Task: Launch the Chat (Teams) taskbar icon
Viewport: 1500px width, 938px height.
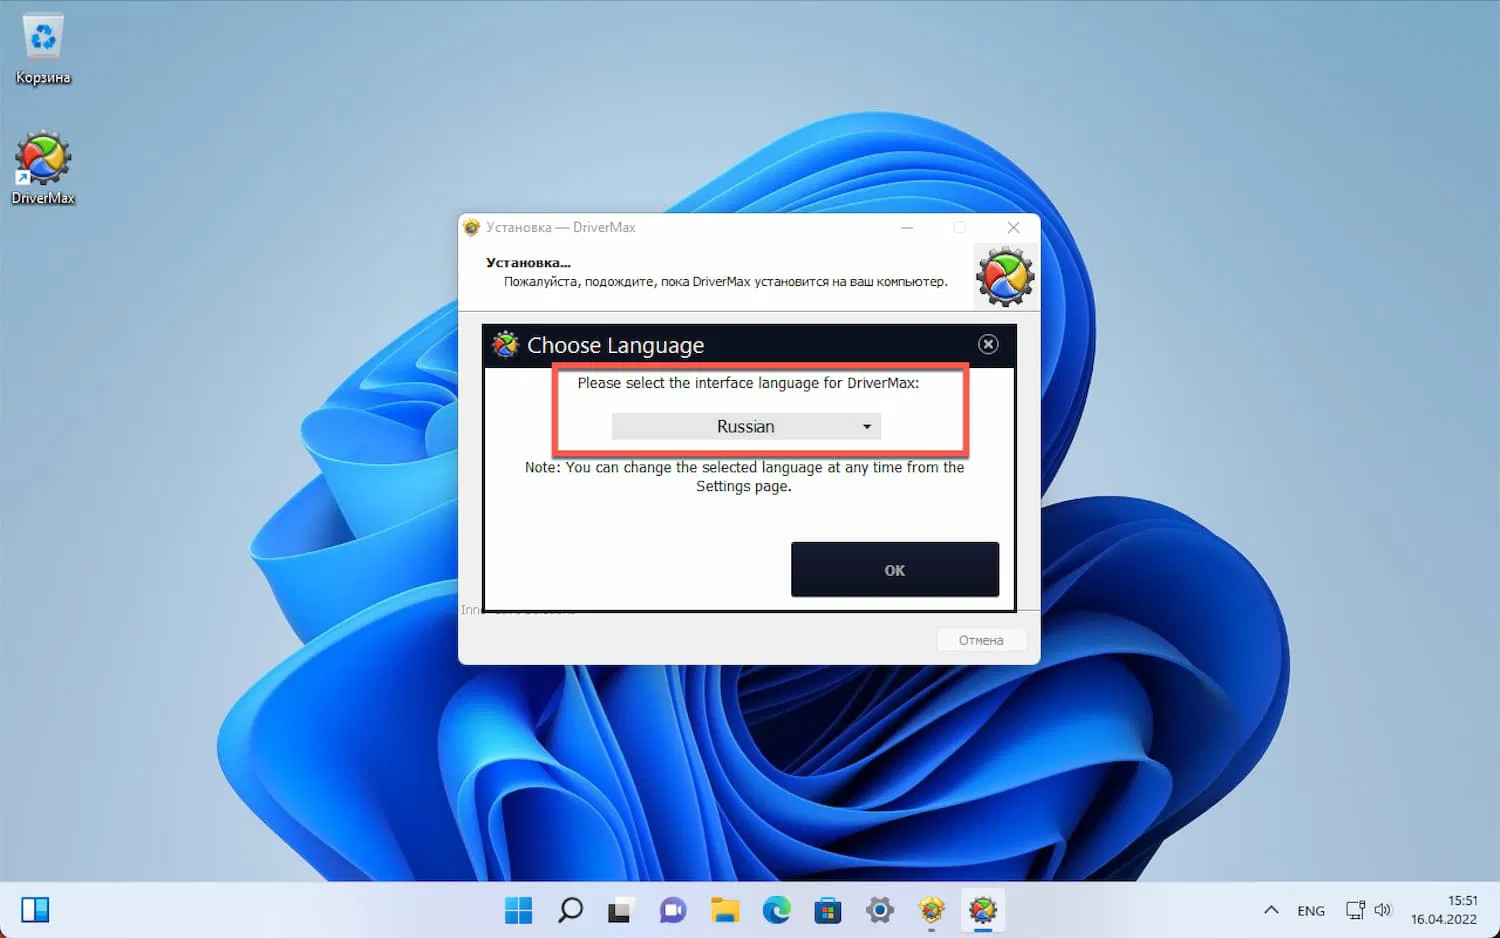Action: tap(673, 910)
